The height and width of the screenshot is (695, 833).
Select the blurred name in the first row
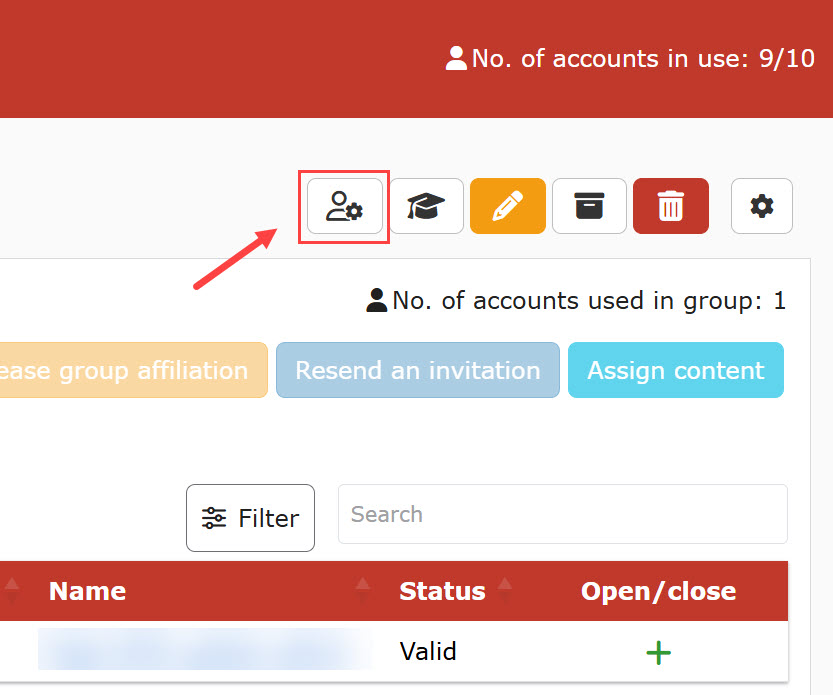[205, 650]
